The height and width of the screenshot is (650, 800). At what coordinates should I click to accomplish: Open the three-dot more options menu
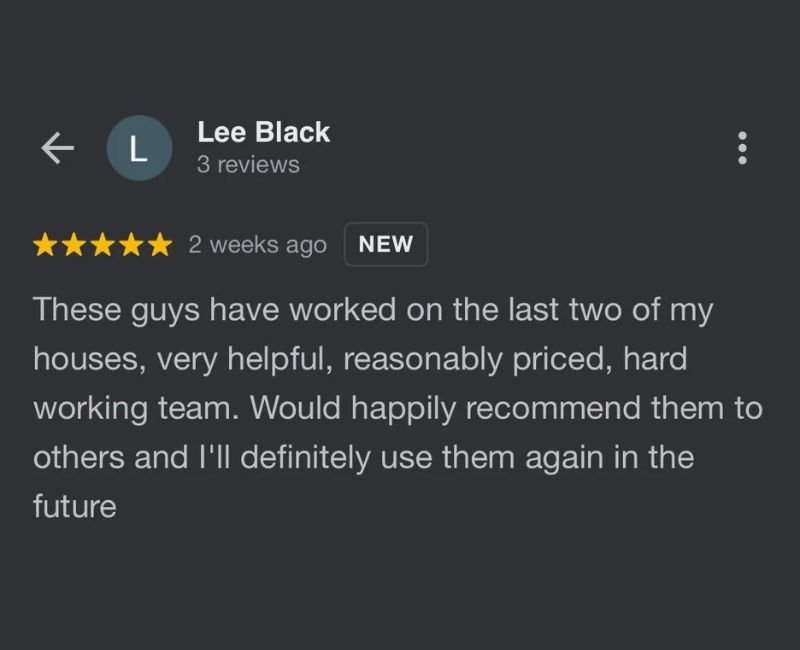pos(742,148)
